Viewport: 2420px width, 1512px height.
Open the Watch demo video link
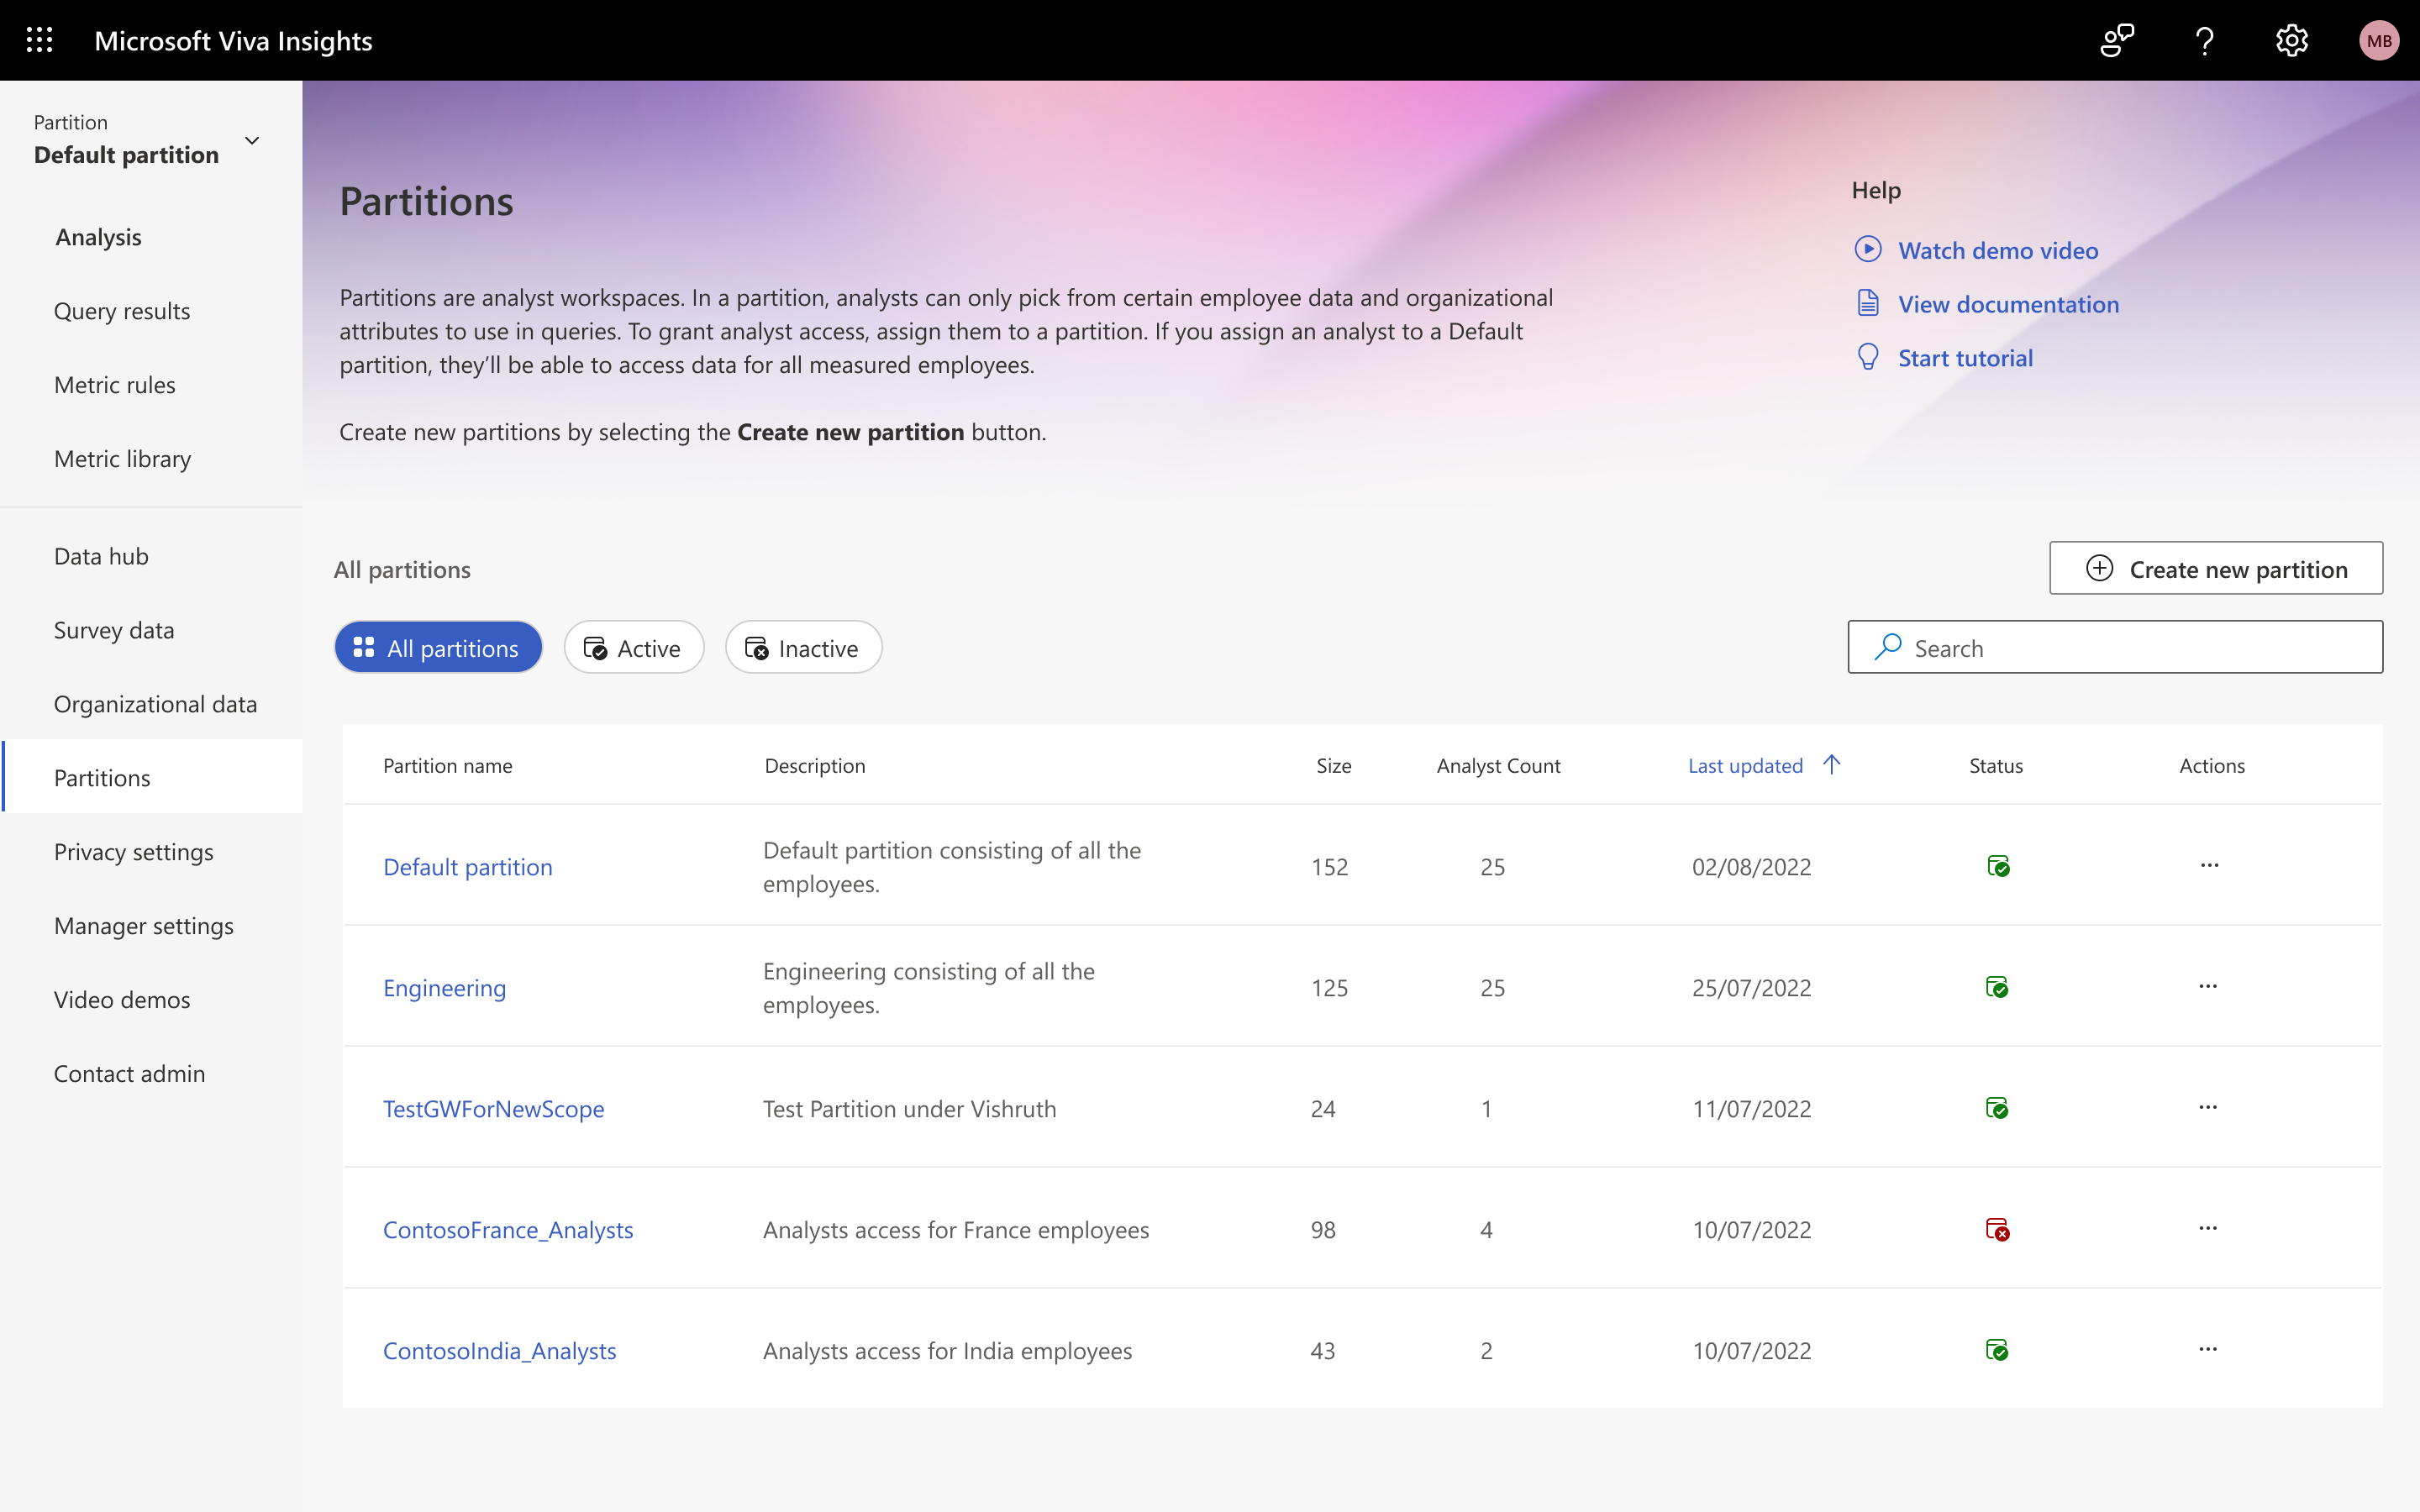click(1997, 250)
